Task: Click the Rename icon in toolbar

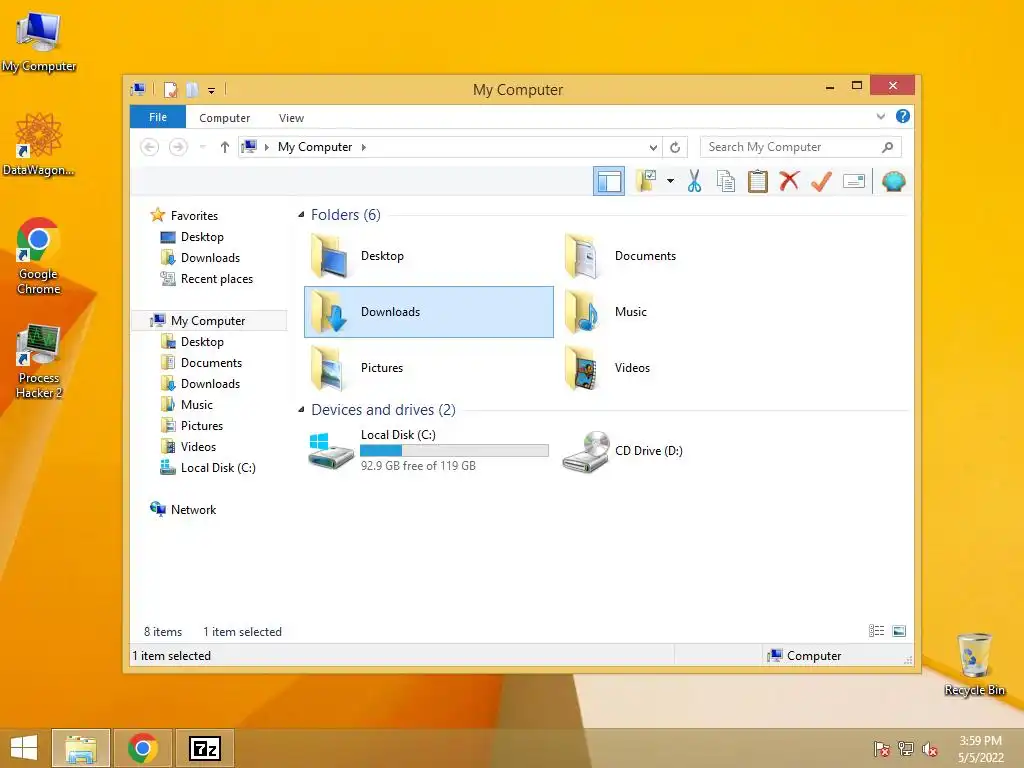Action: pyautogui.click(x=854, y=181)
